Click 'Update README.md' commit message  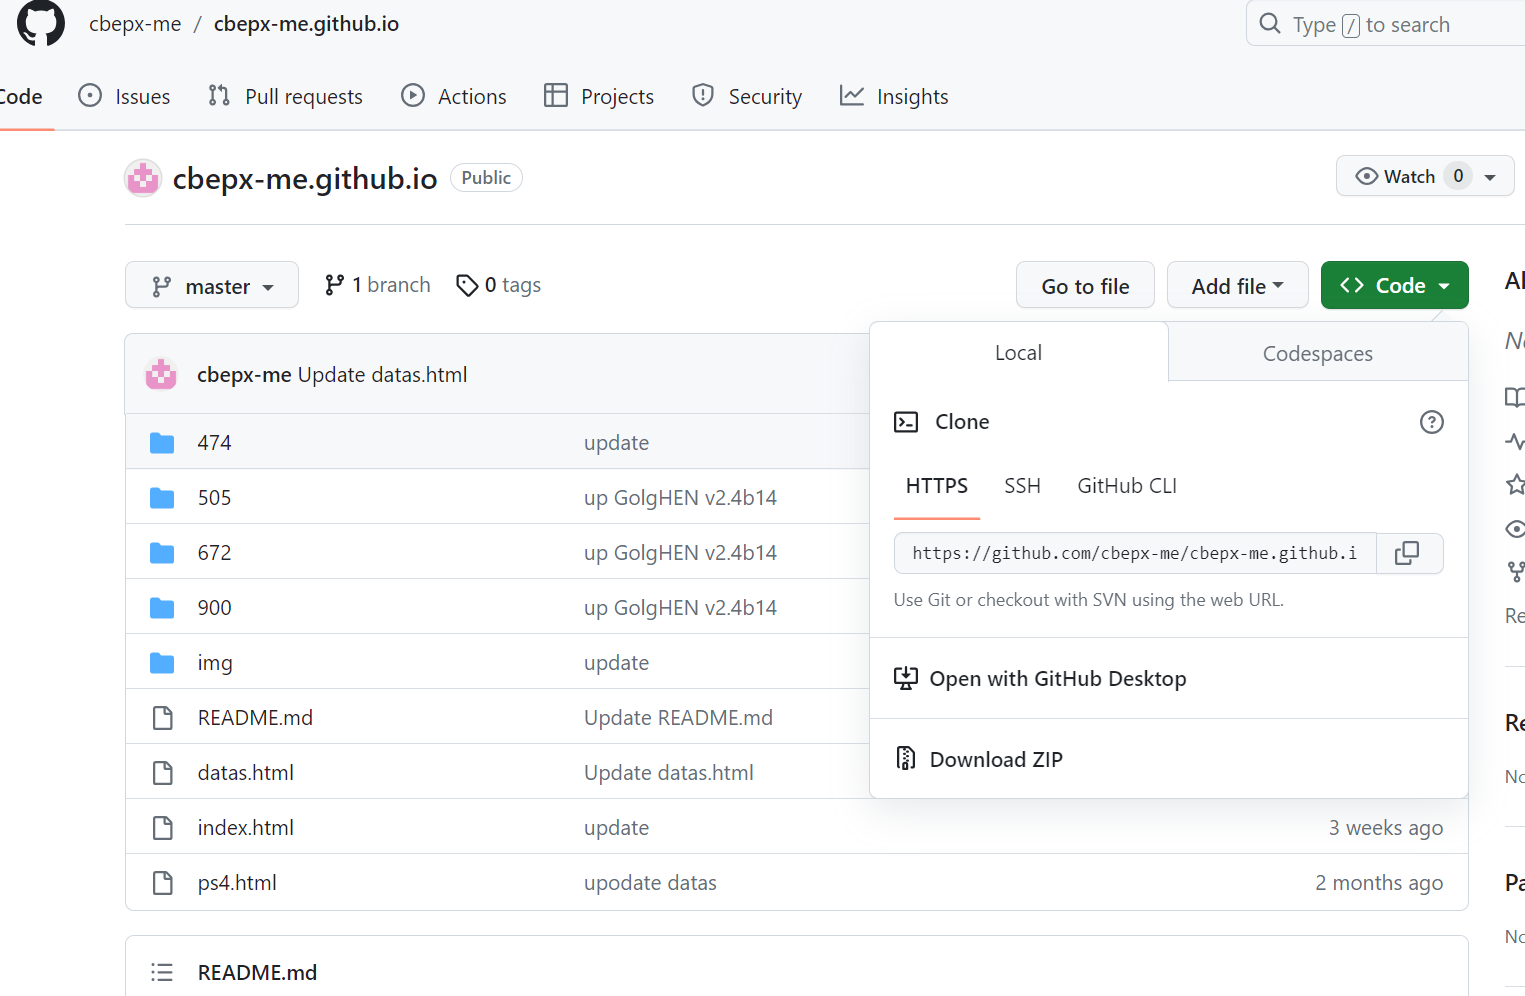click(x=678, y=718)
